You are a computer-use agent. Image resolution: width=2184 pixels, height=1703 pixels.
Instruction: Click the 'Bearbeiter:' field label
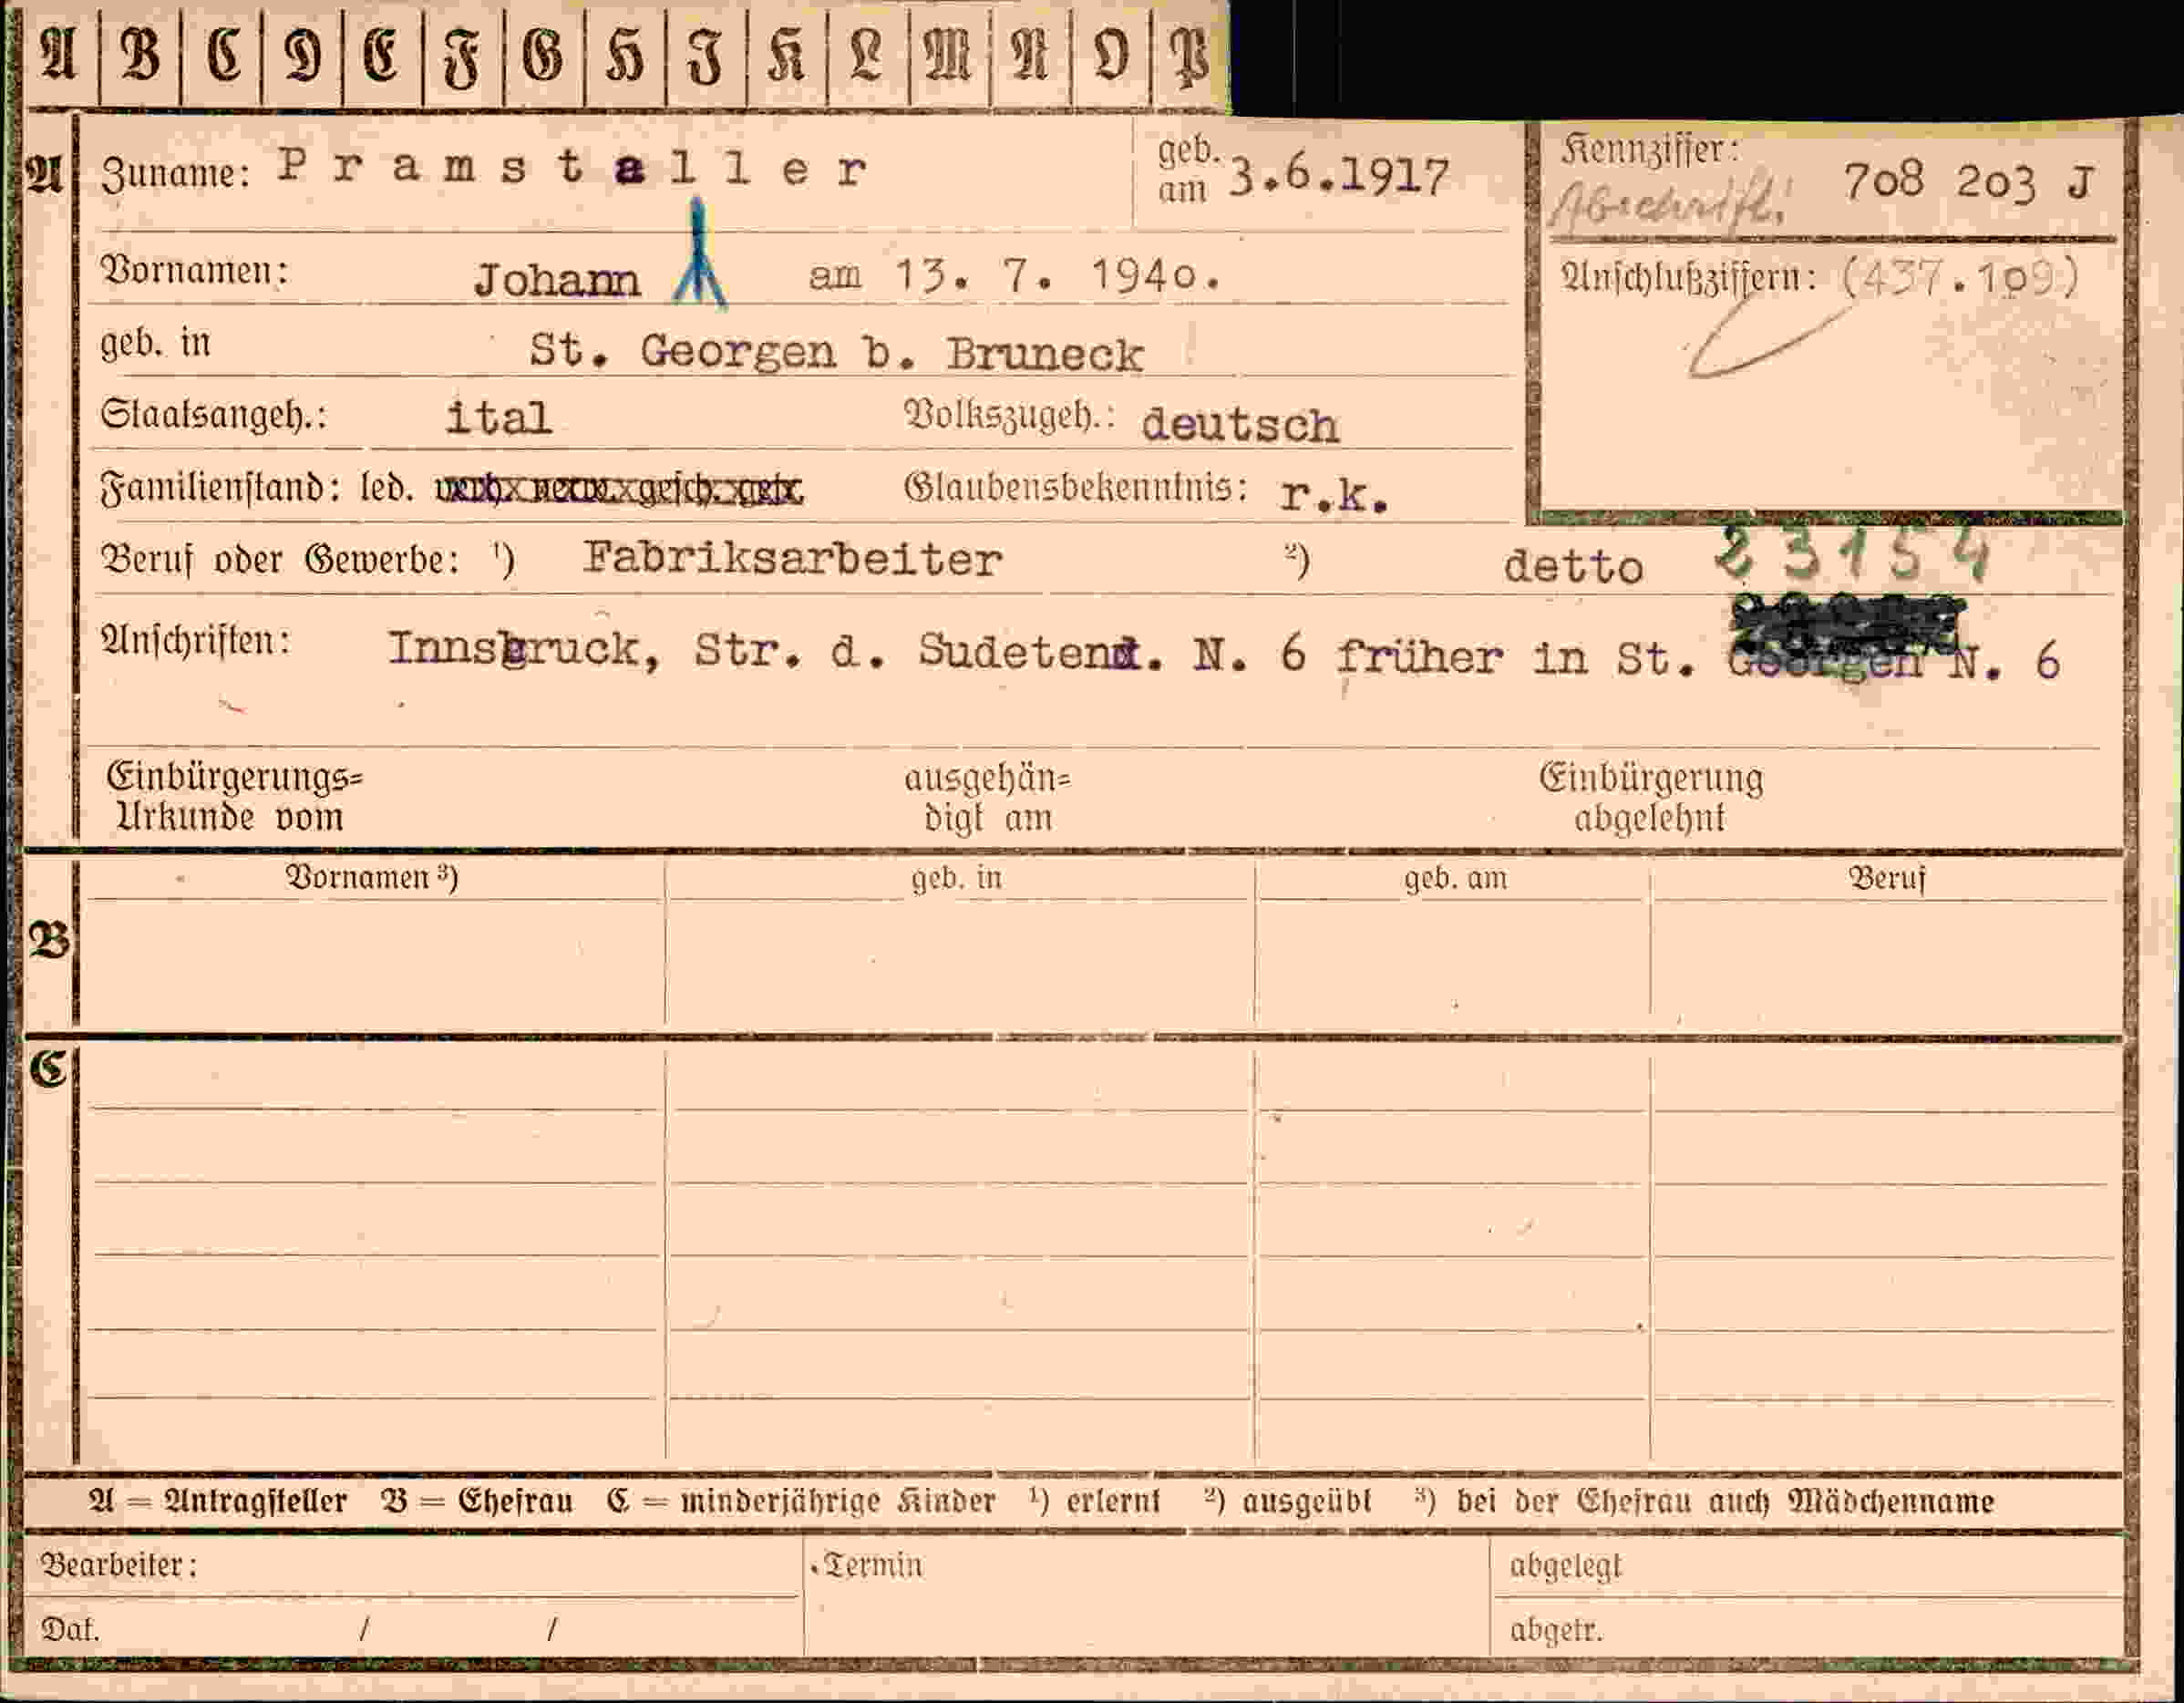(x=119, y=1565)
